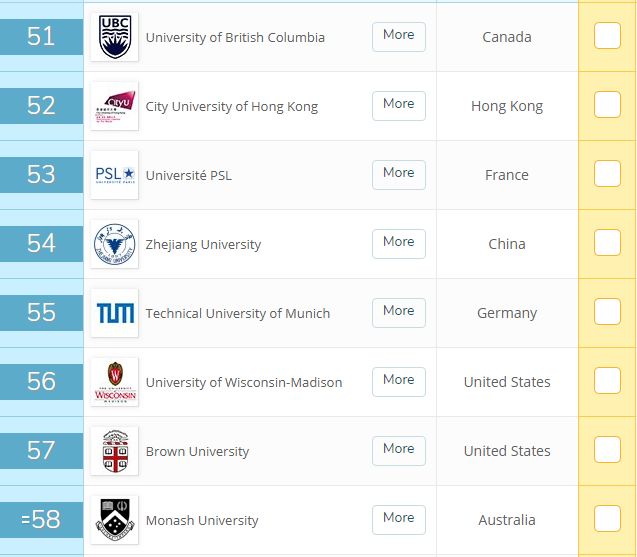
Task: Click the Brown University shield logo
Action: click(x=114, y=451)
